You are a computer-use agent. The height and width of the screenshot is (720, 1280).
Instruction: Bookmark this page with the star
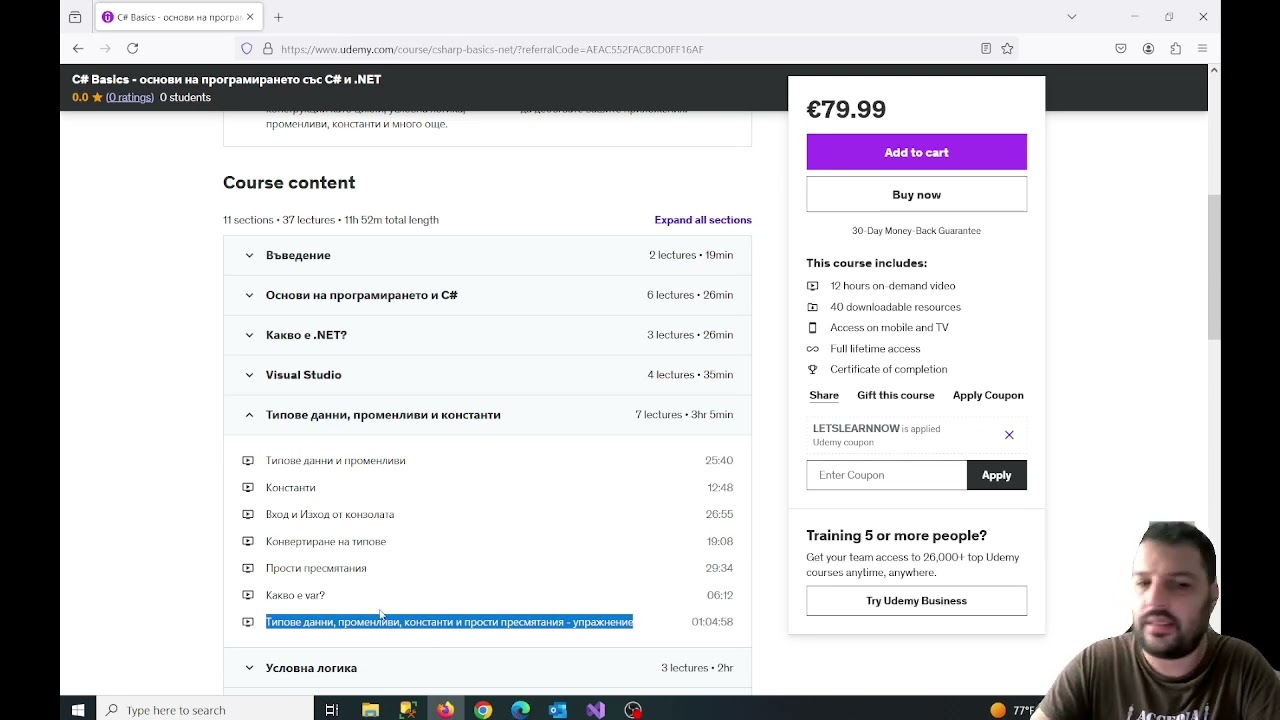tap(1008, 49)
